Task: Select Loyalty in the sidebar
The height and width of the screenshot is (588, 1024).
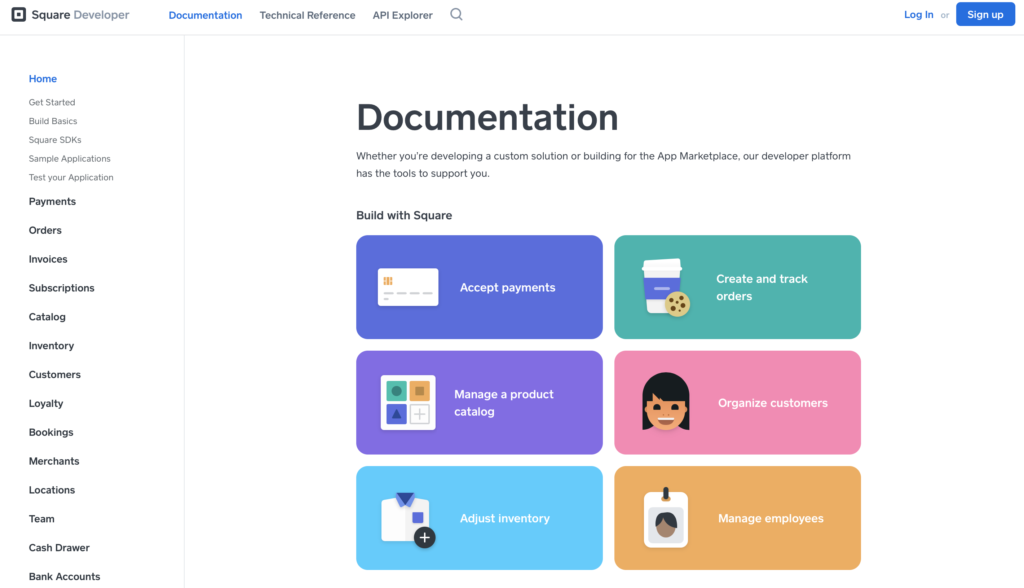Action: (x=46, y=403)
